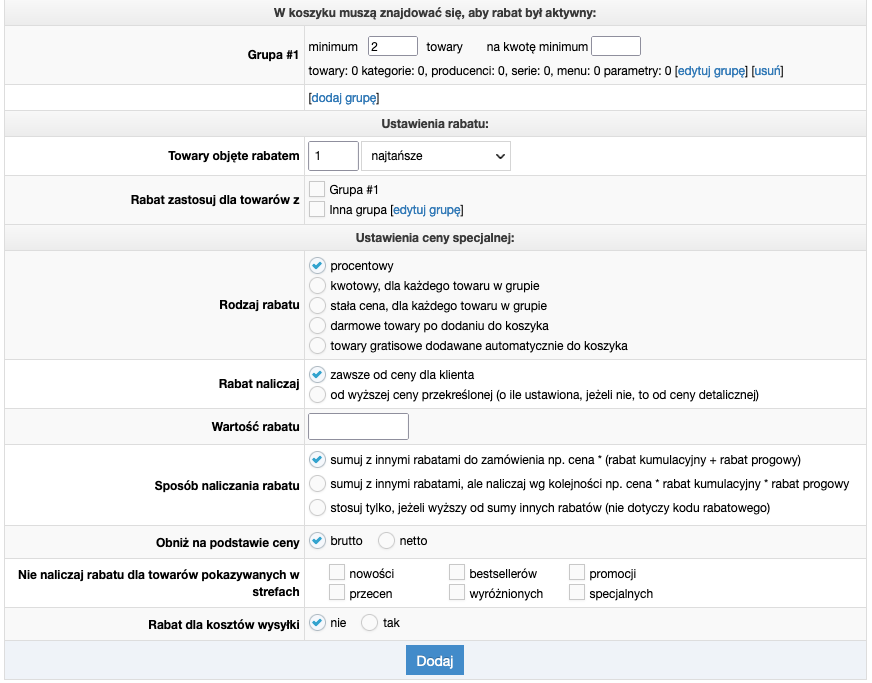Select kwotowy discount type radio
Image resolution: width=872 pixels, height=683 pixels.
tap(317, 286)
